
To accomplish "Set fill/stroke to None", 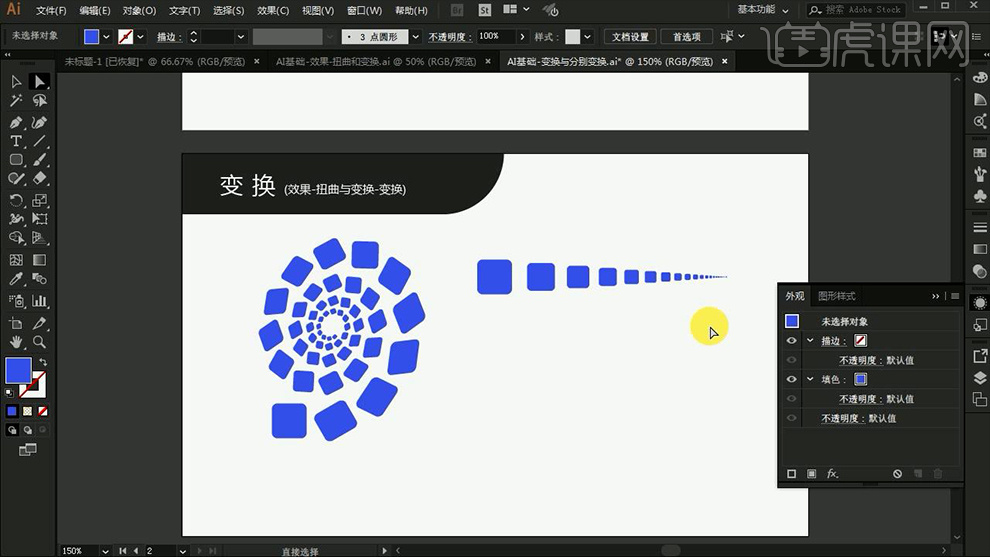I will tap(43, 411).
